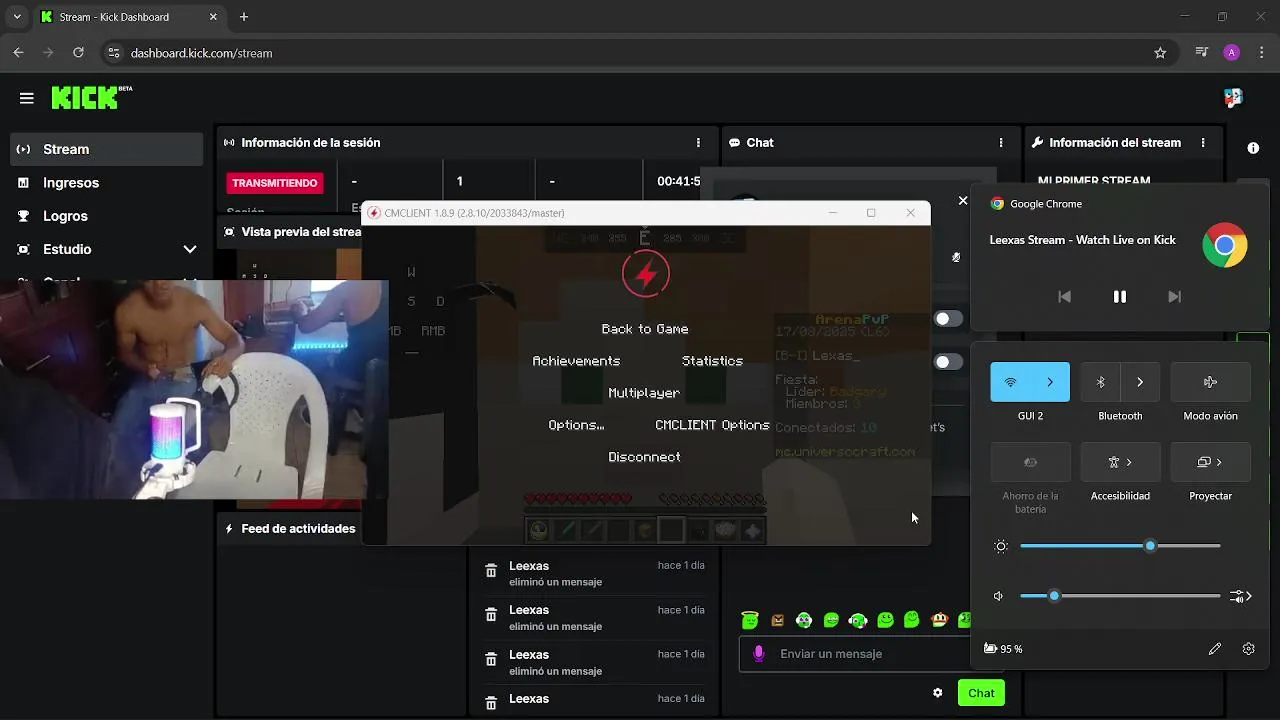Click the purple microphone icon in chat box
Image resolution: width=1280 pixels, height=720 pixels.
tap(759, 653)
